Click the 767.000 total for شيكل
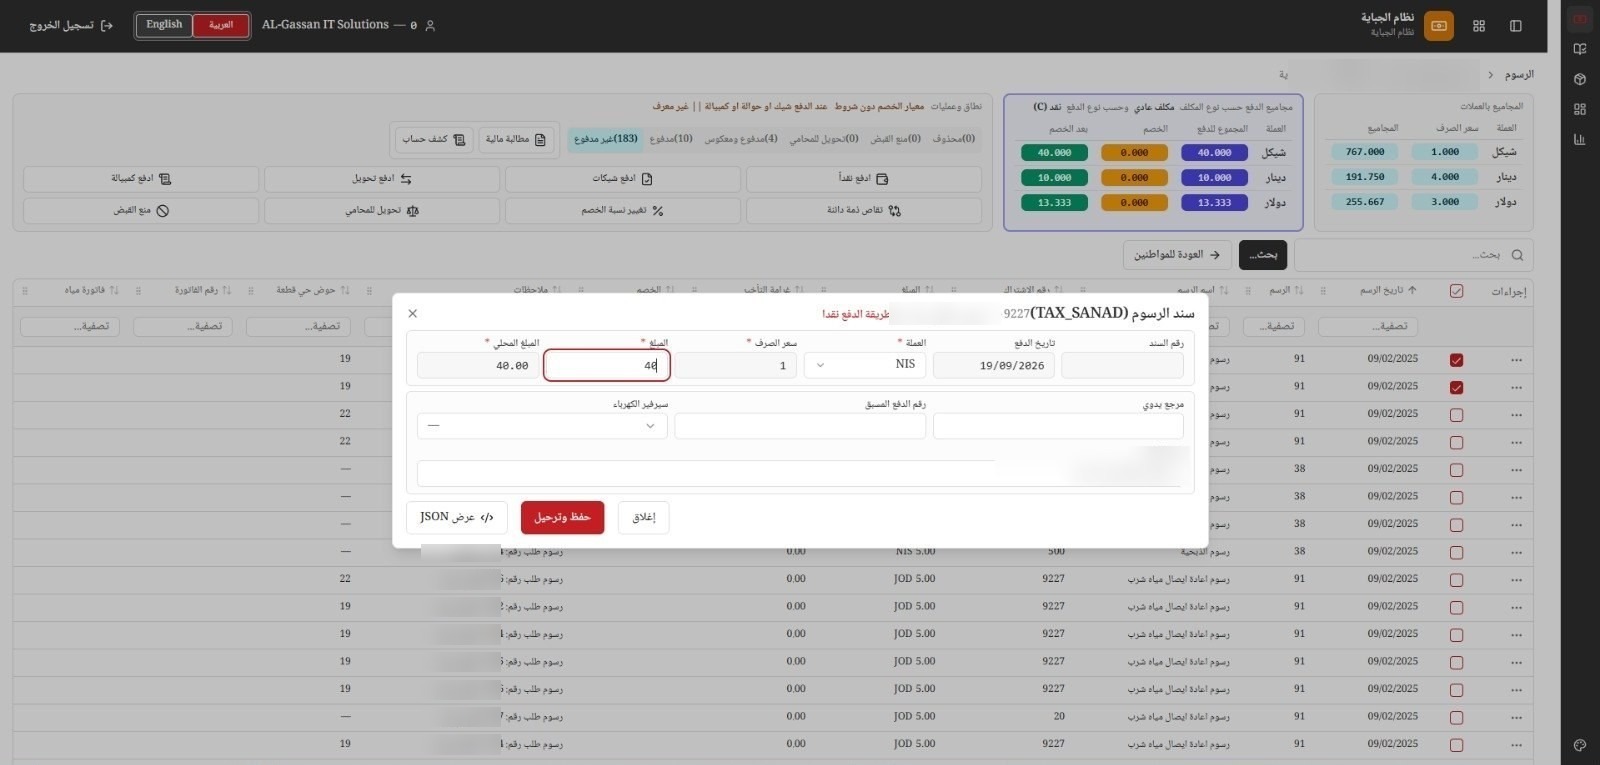The height and width of the screenshot is (765, 1600). click(1365, 152)
